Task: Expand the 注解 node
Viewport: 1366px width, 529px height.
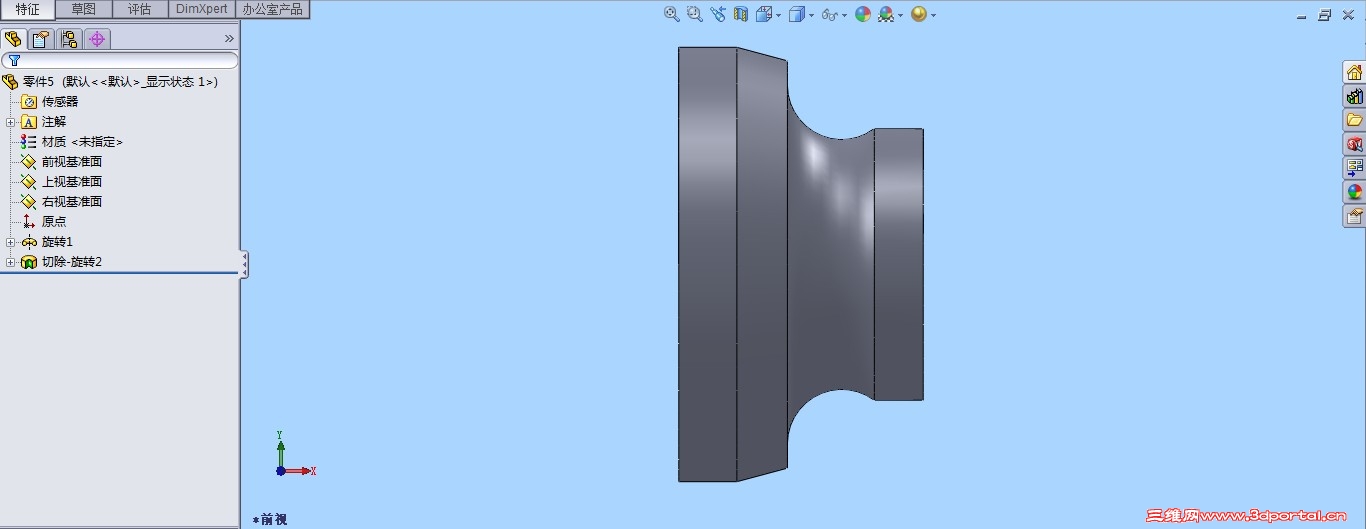Action: [10, 122]
